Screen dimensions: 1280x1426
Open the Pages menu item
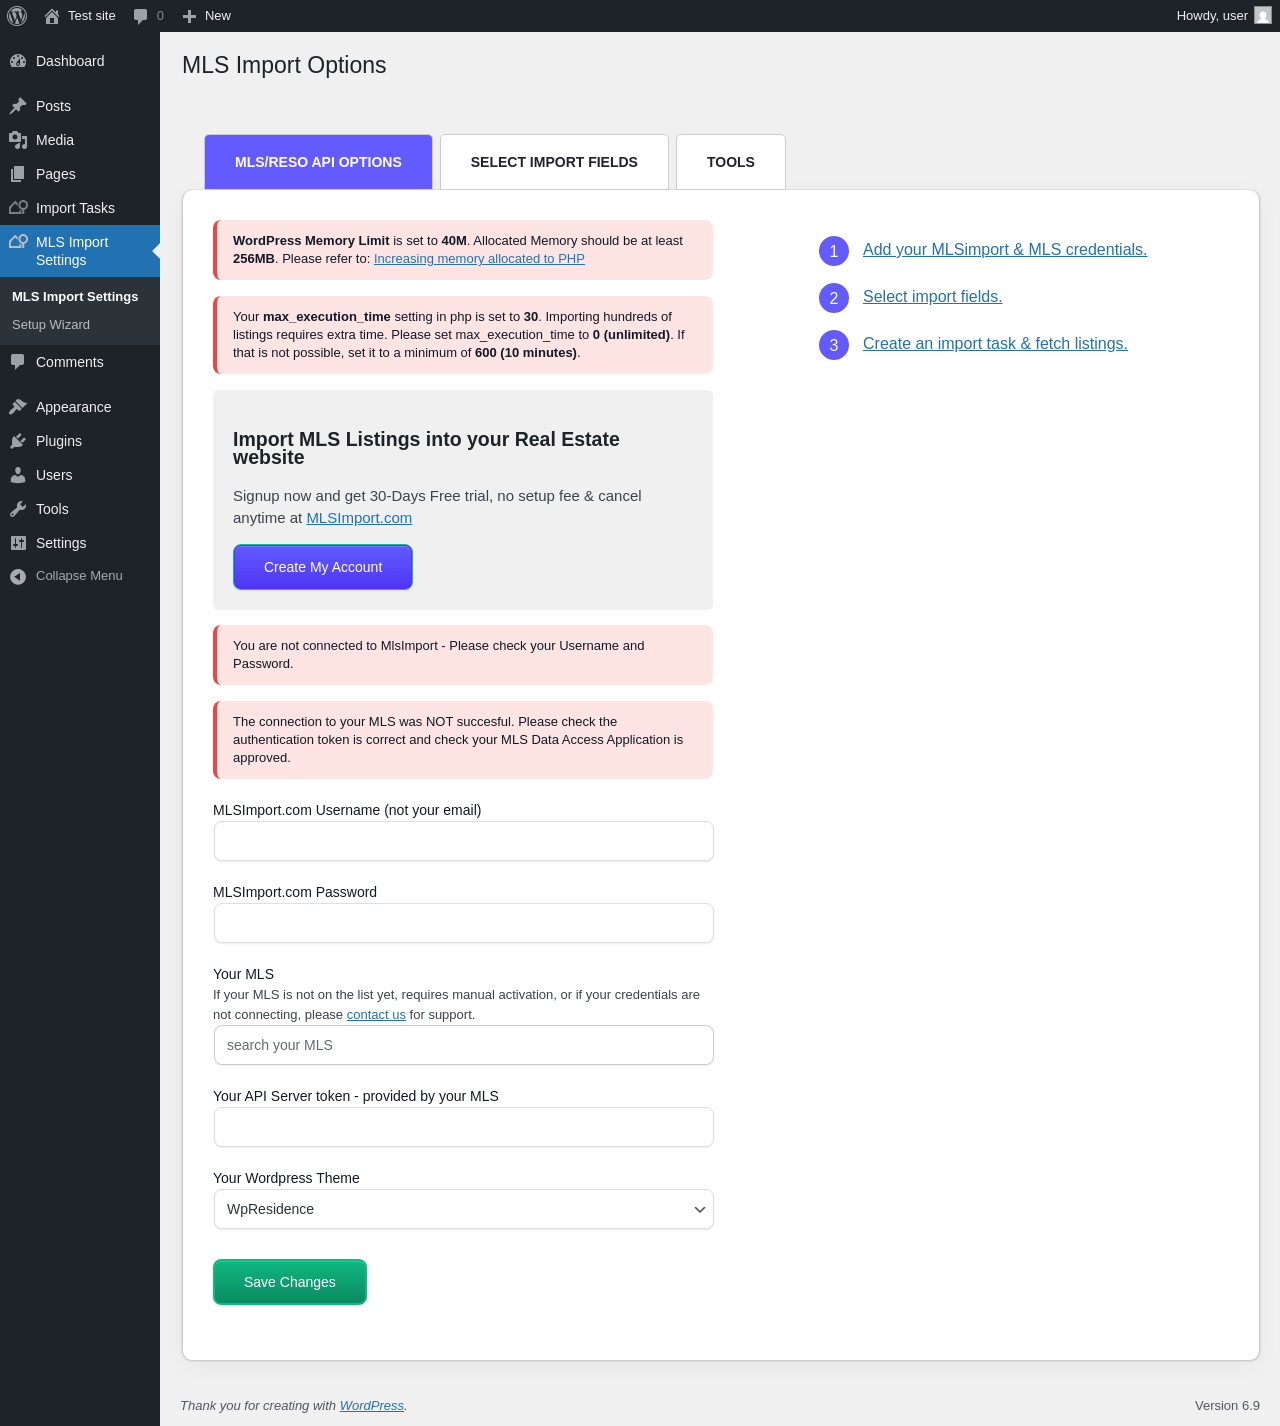pos(80,174)
